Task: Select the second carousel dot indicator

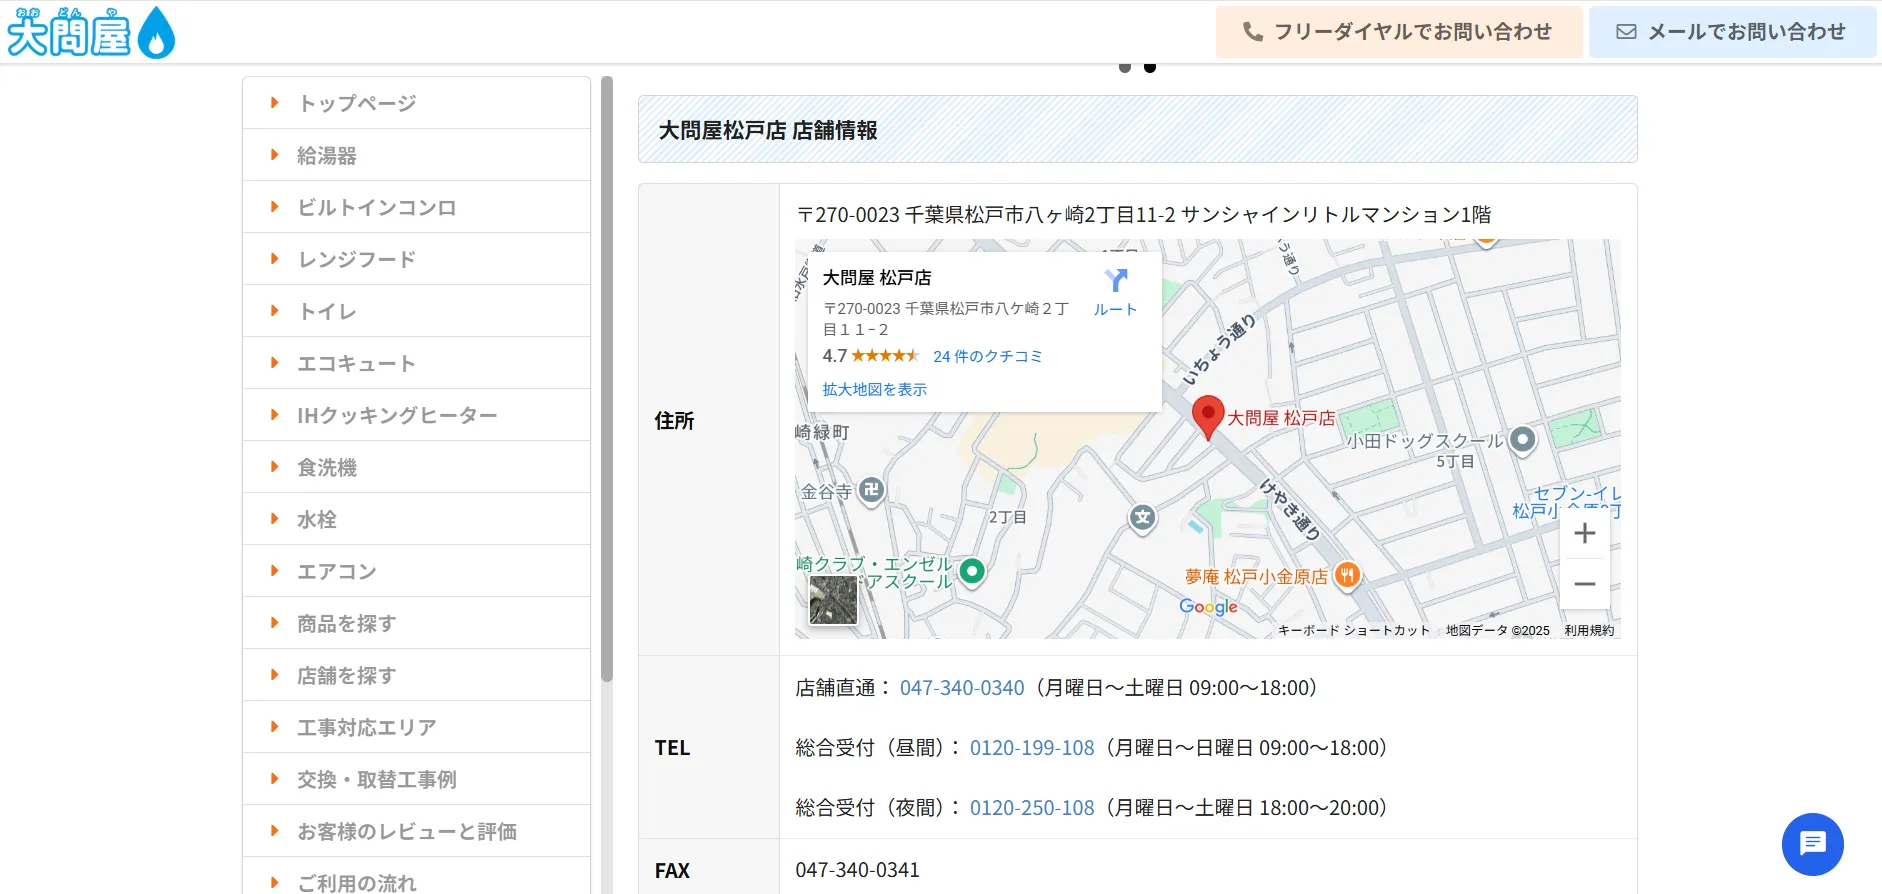Action: point(1150,67)
